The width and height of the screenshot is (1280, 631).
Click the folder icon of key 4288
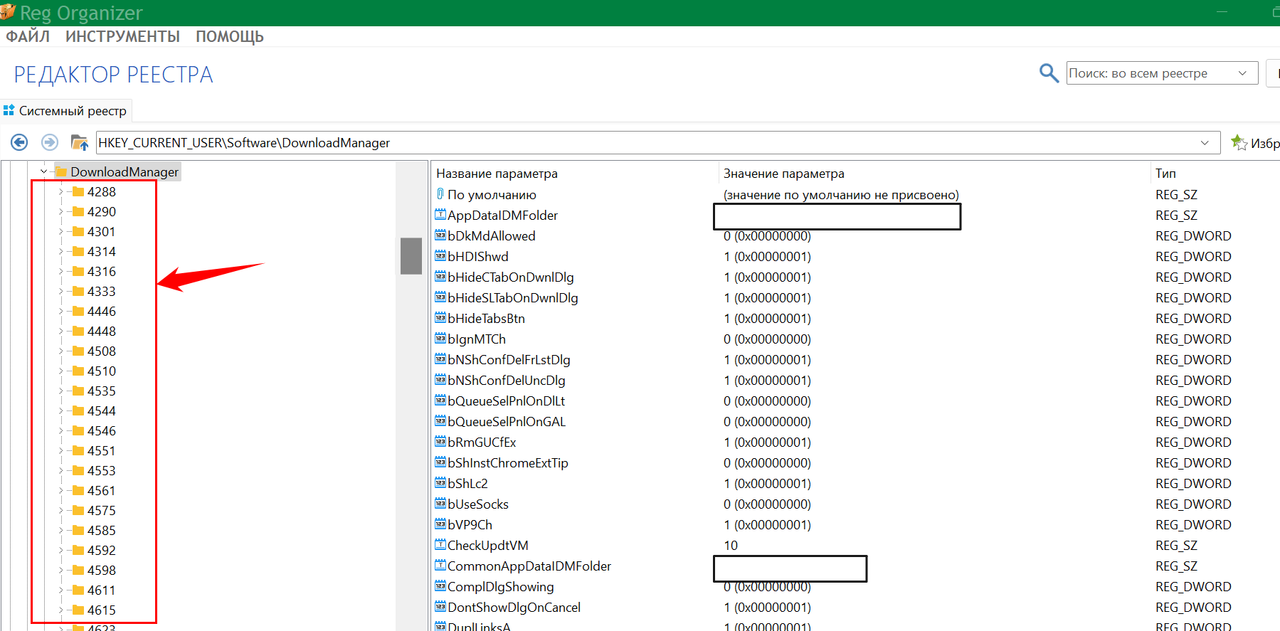pos(78,192)
